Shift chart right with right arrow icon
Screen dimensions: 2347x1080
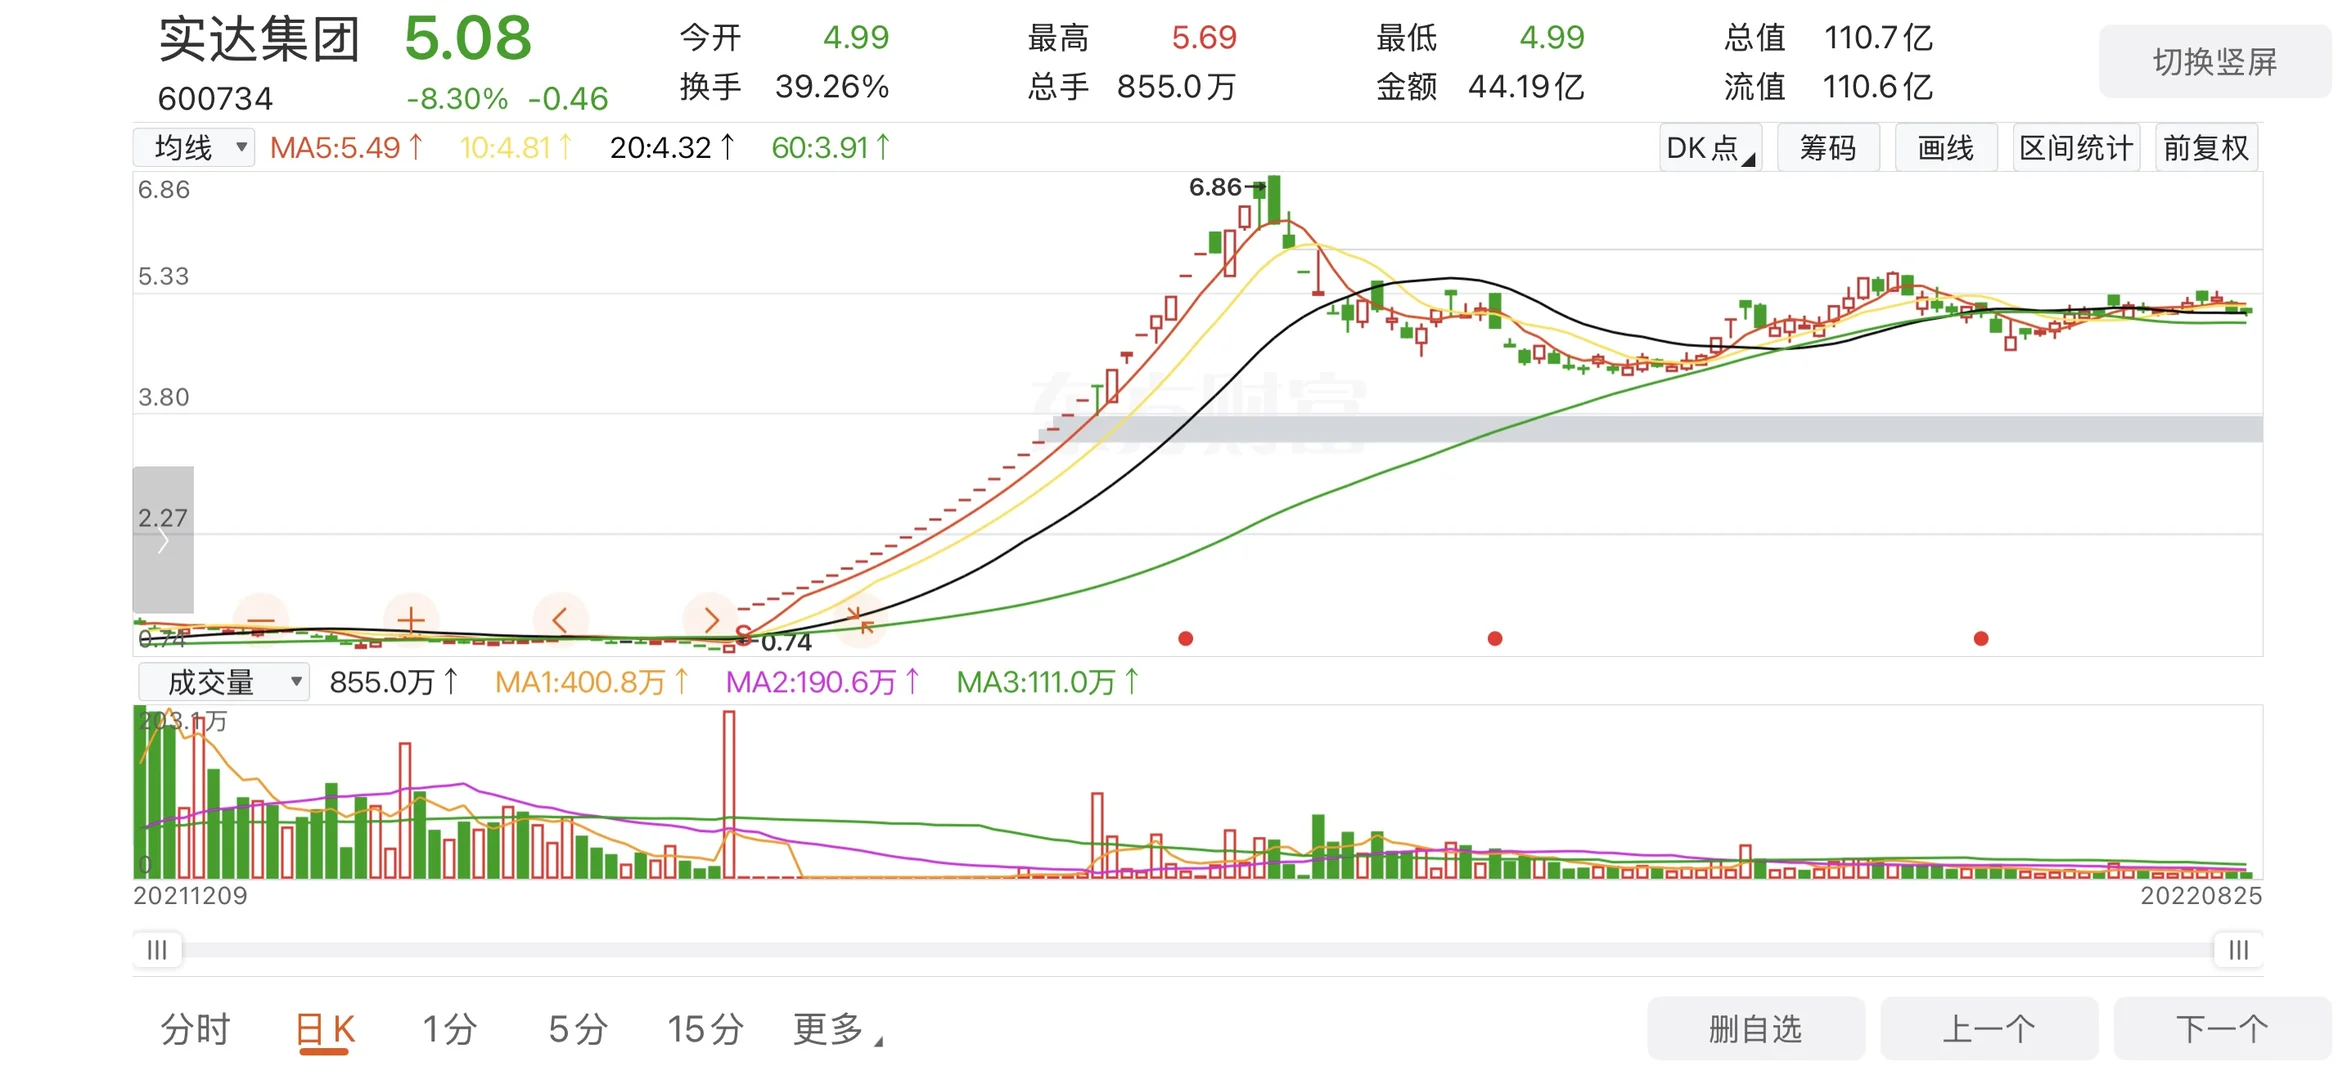710,621
